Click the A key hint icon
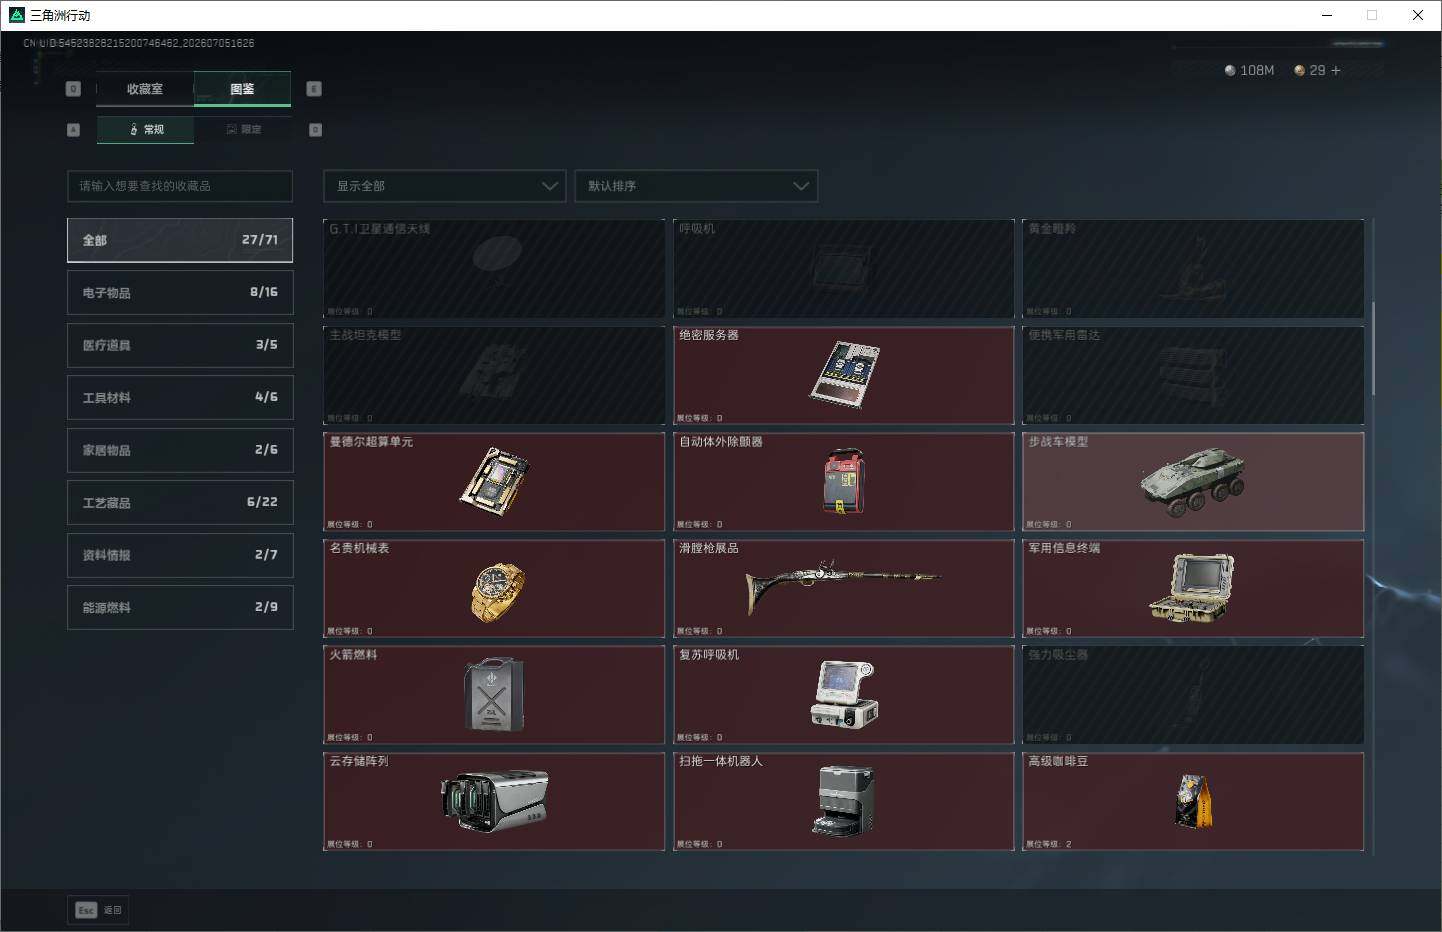Viewport: 1442px width, 932px height. [x=73, y=130]
